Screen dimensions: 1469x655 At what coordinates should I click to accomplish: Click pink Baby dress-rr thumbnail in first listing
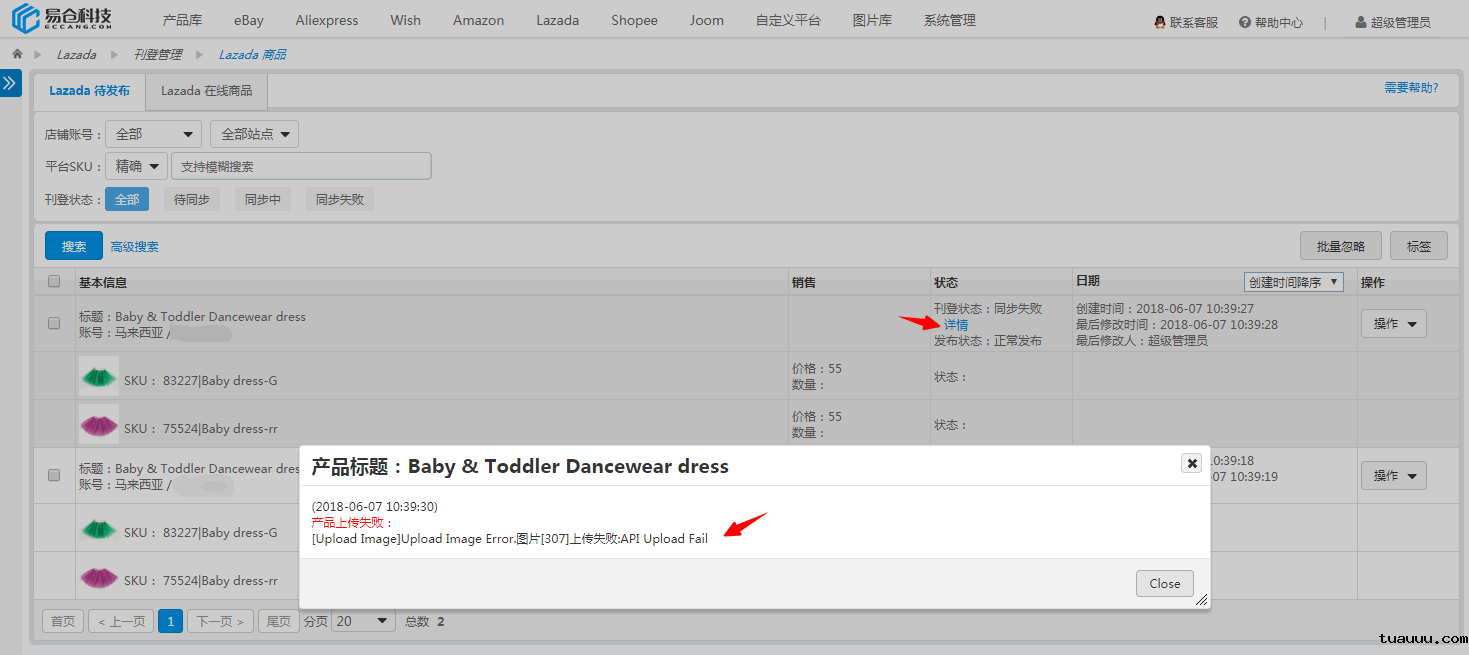[x=99, y=425]
